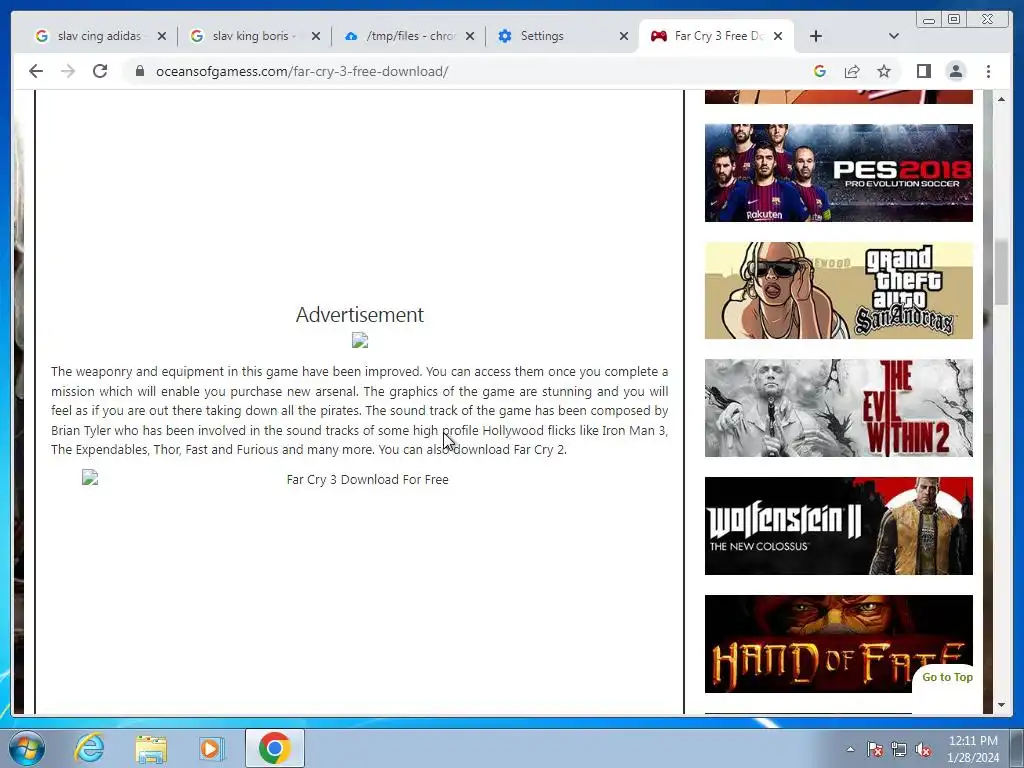This screenshot has width=1024, height=768.
Task: Open Action Center flag icon
Action: (x=875, y=749)
